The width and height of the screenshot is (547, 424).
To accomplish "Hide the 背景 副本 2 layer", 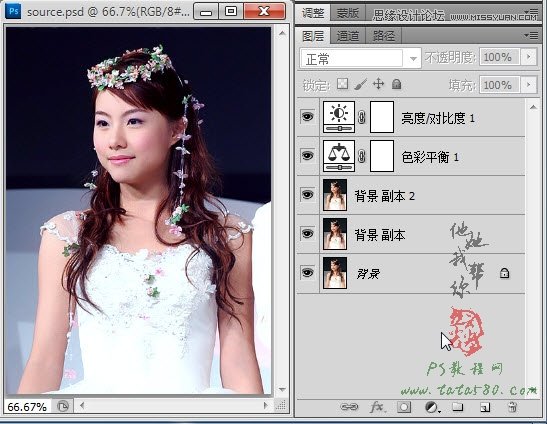I will point(307,195).
